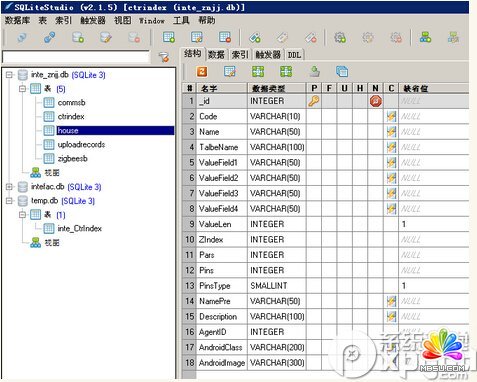The height and width of the screenshot is (382, 477).
Task: Click the new table icon with plus
Action: (x=169, y=37)
